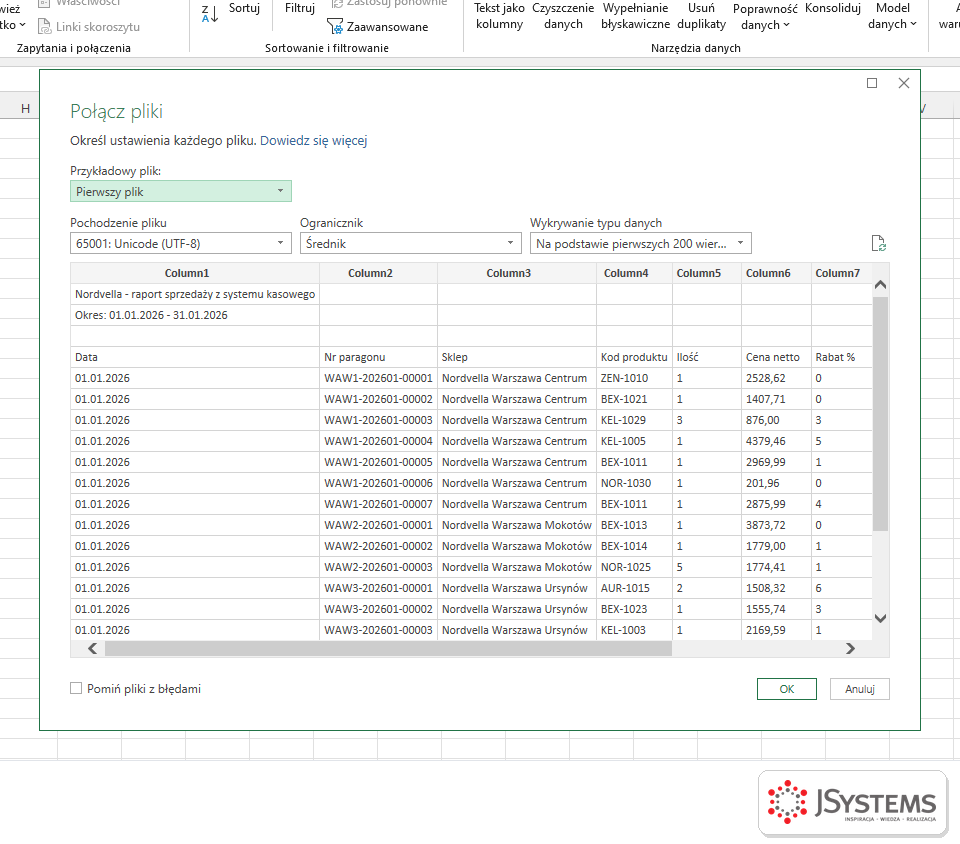
Task: Click product code ZEN-1010 cell
Action: tap(634, 378)
